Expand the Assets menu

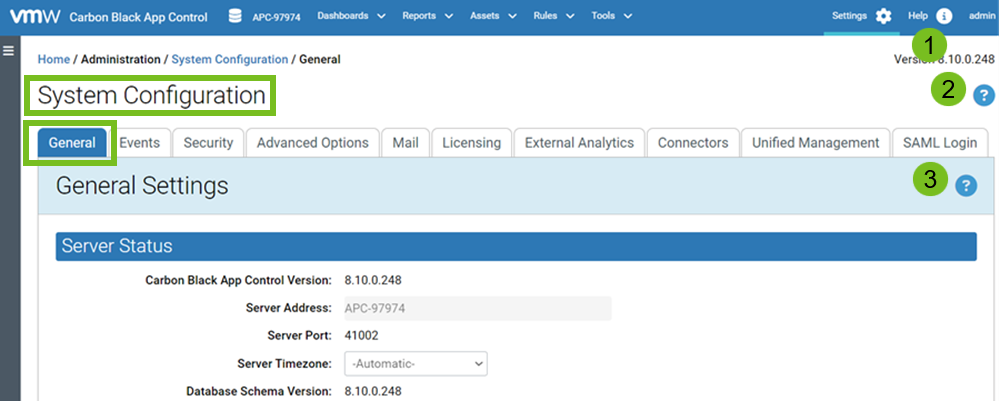pos(493,16)
